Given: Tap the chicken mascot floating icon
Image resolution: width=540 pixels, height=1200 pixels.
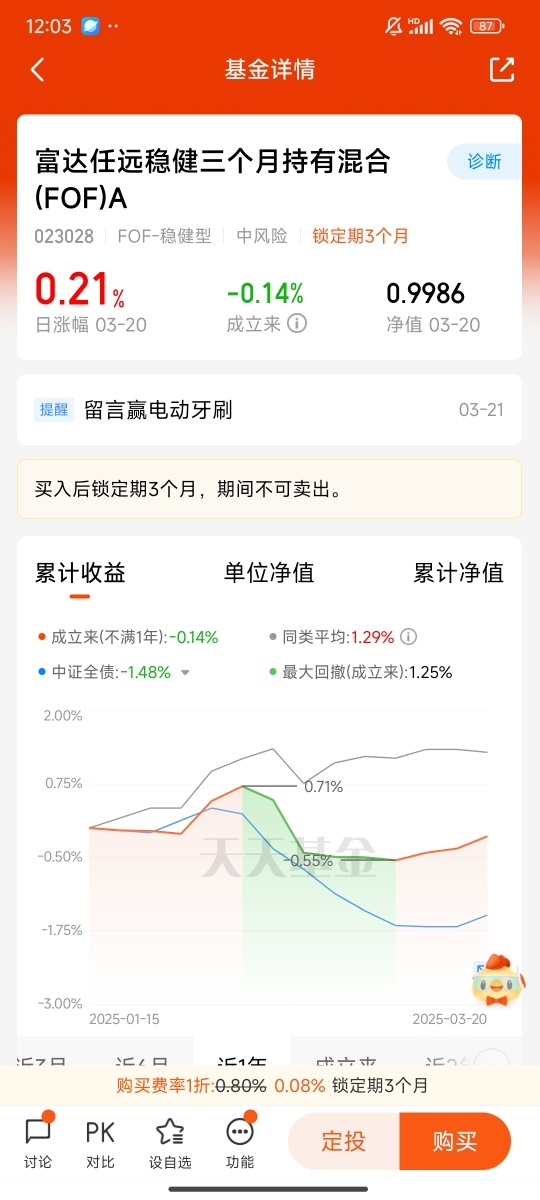Looking at the screenshot, I should [497, 980].
